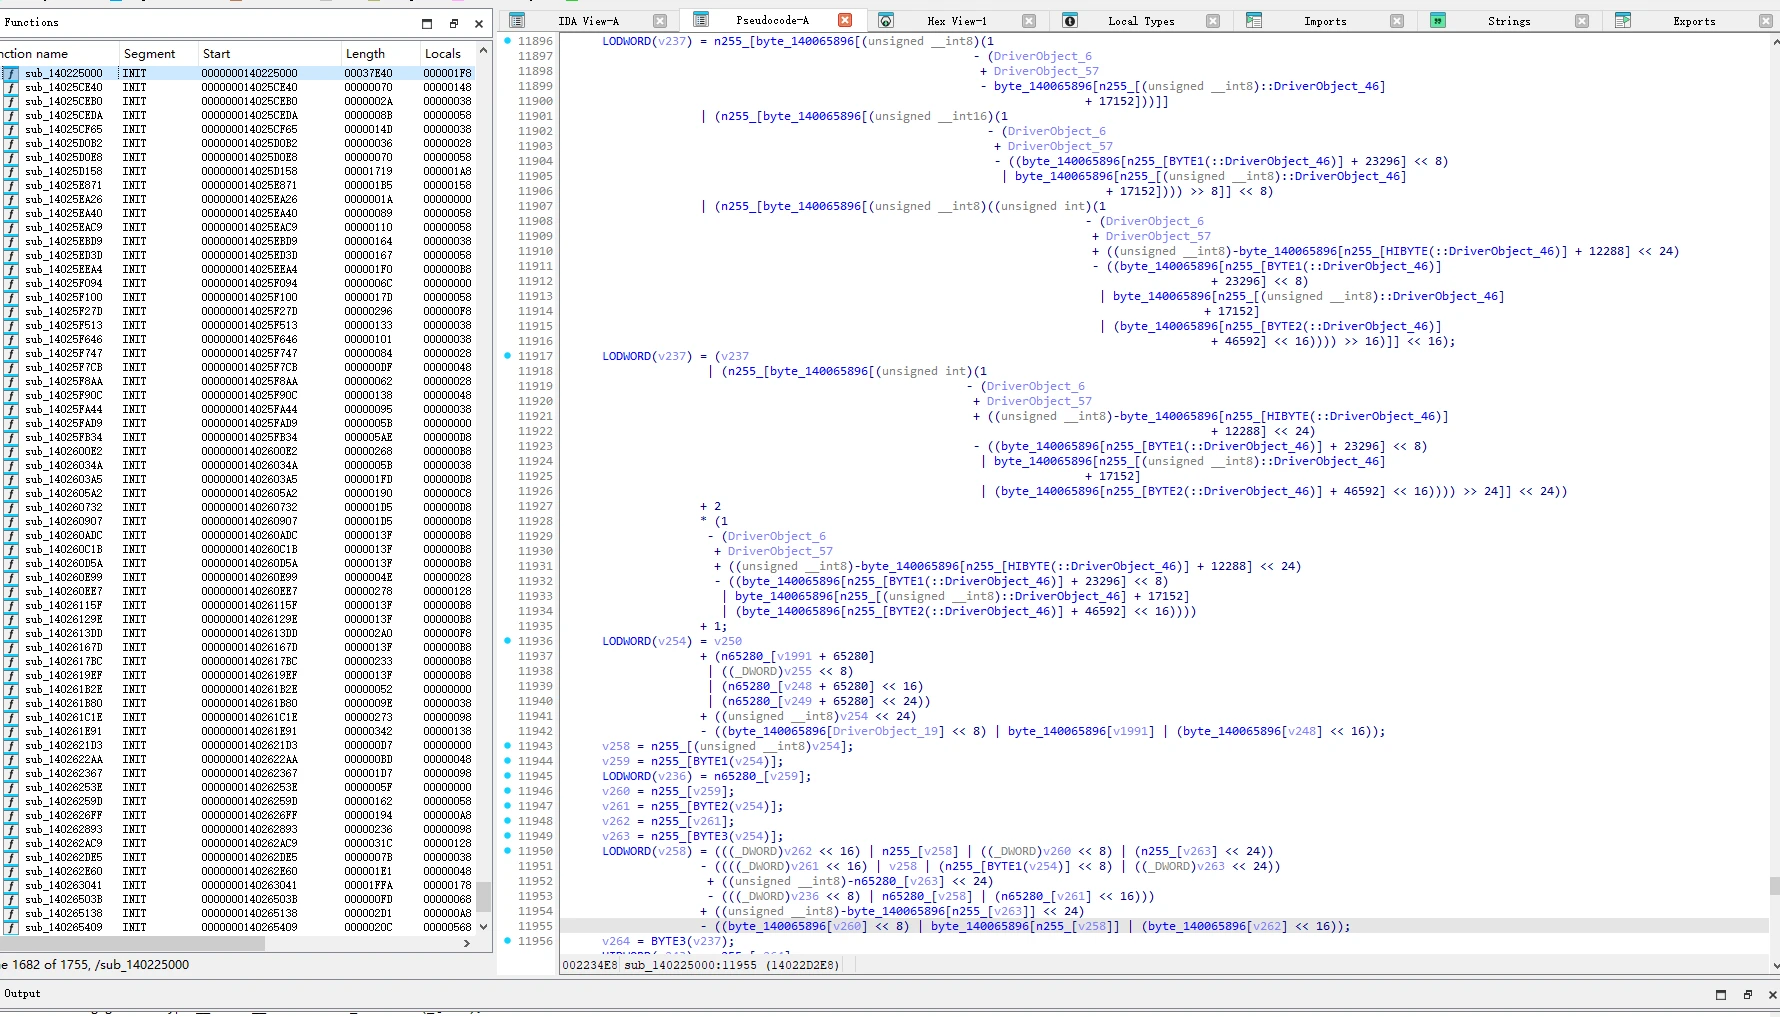The width and height of the screenshot is (1780, 1017).
Task: Click the IDA View-A tab icon
Action: [x=516, y=20]
